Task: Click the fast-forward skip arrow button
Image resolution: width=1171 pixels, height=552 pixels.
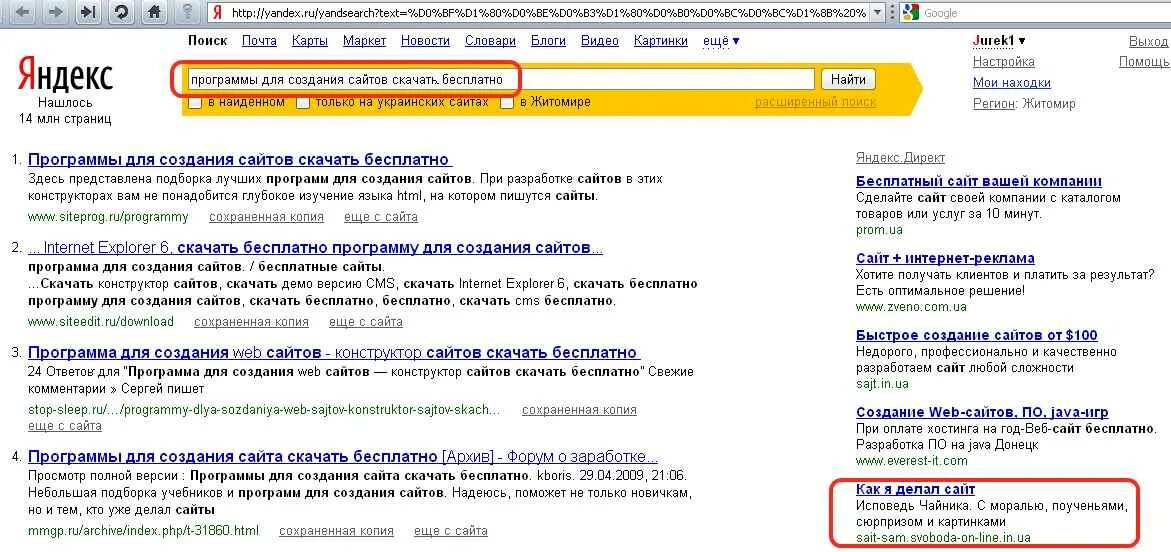Action: coord(89,12)
